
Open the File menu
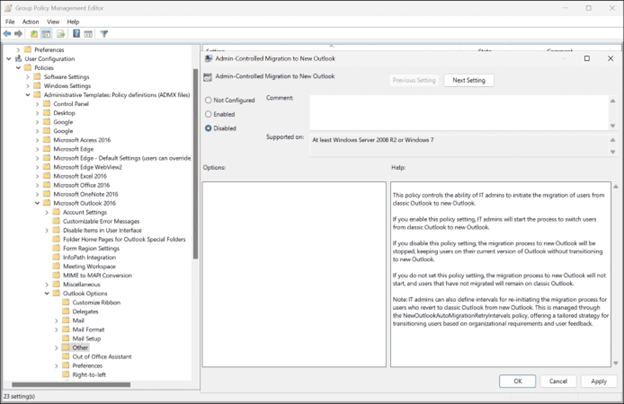pos(10,22)
